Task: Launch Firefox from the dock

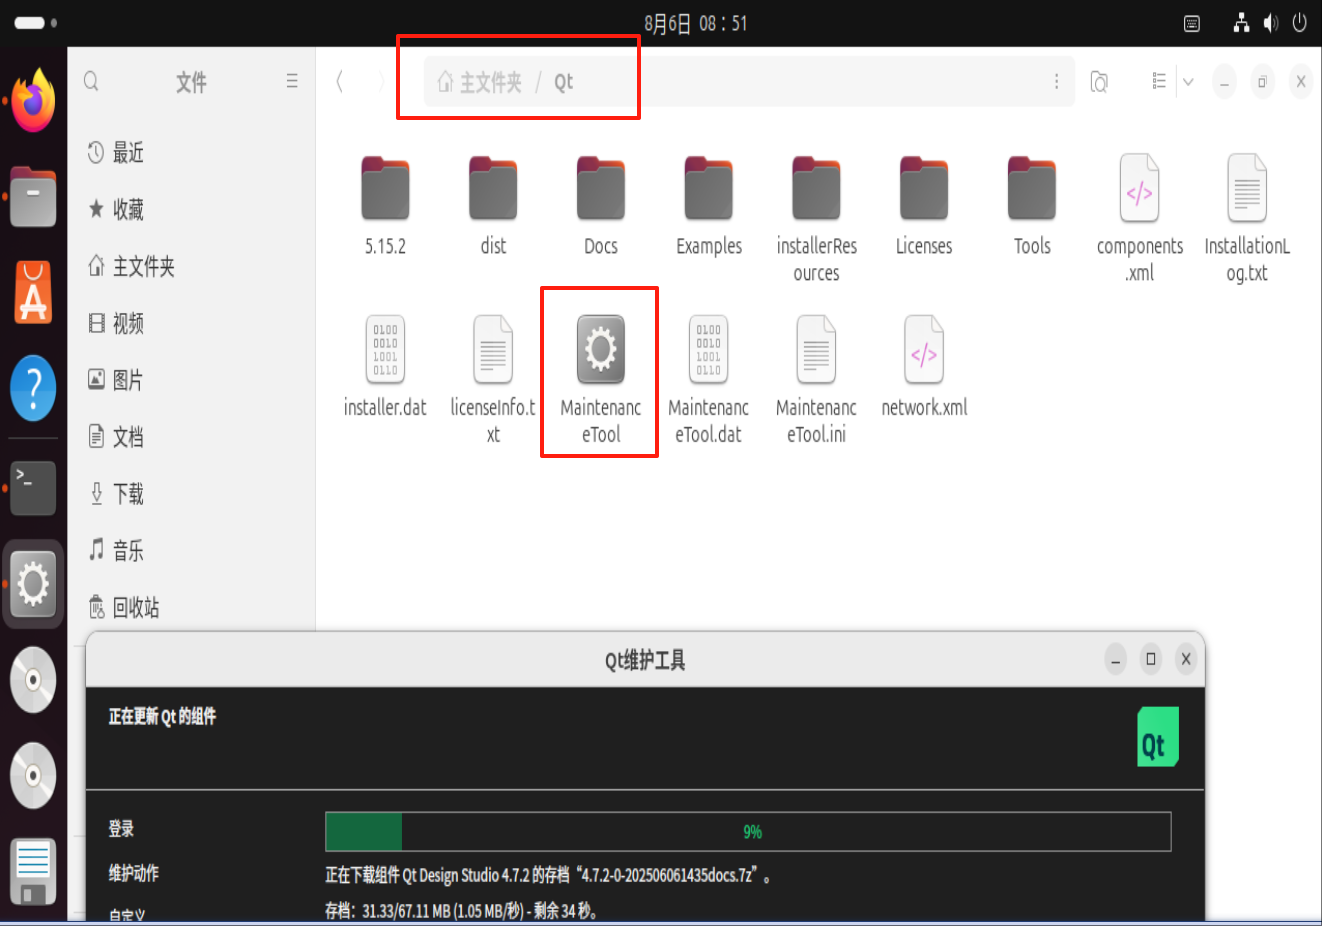Action: click(33, 100)
